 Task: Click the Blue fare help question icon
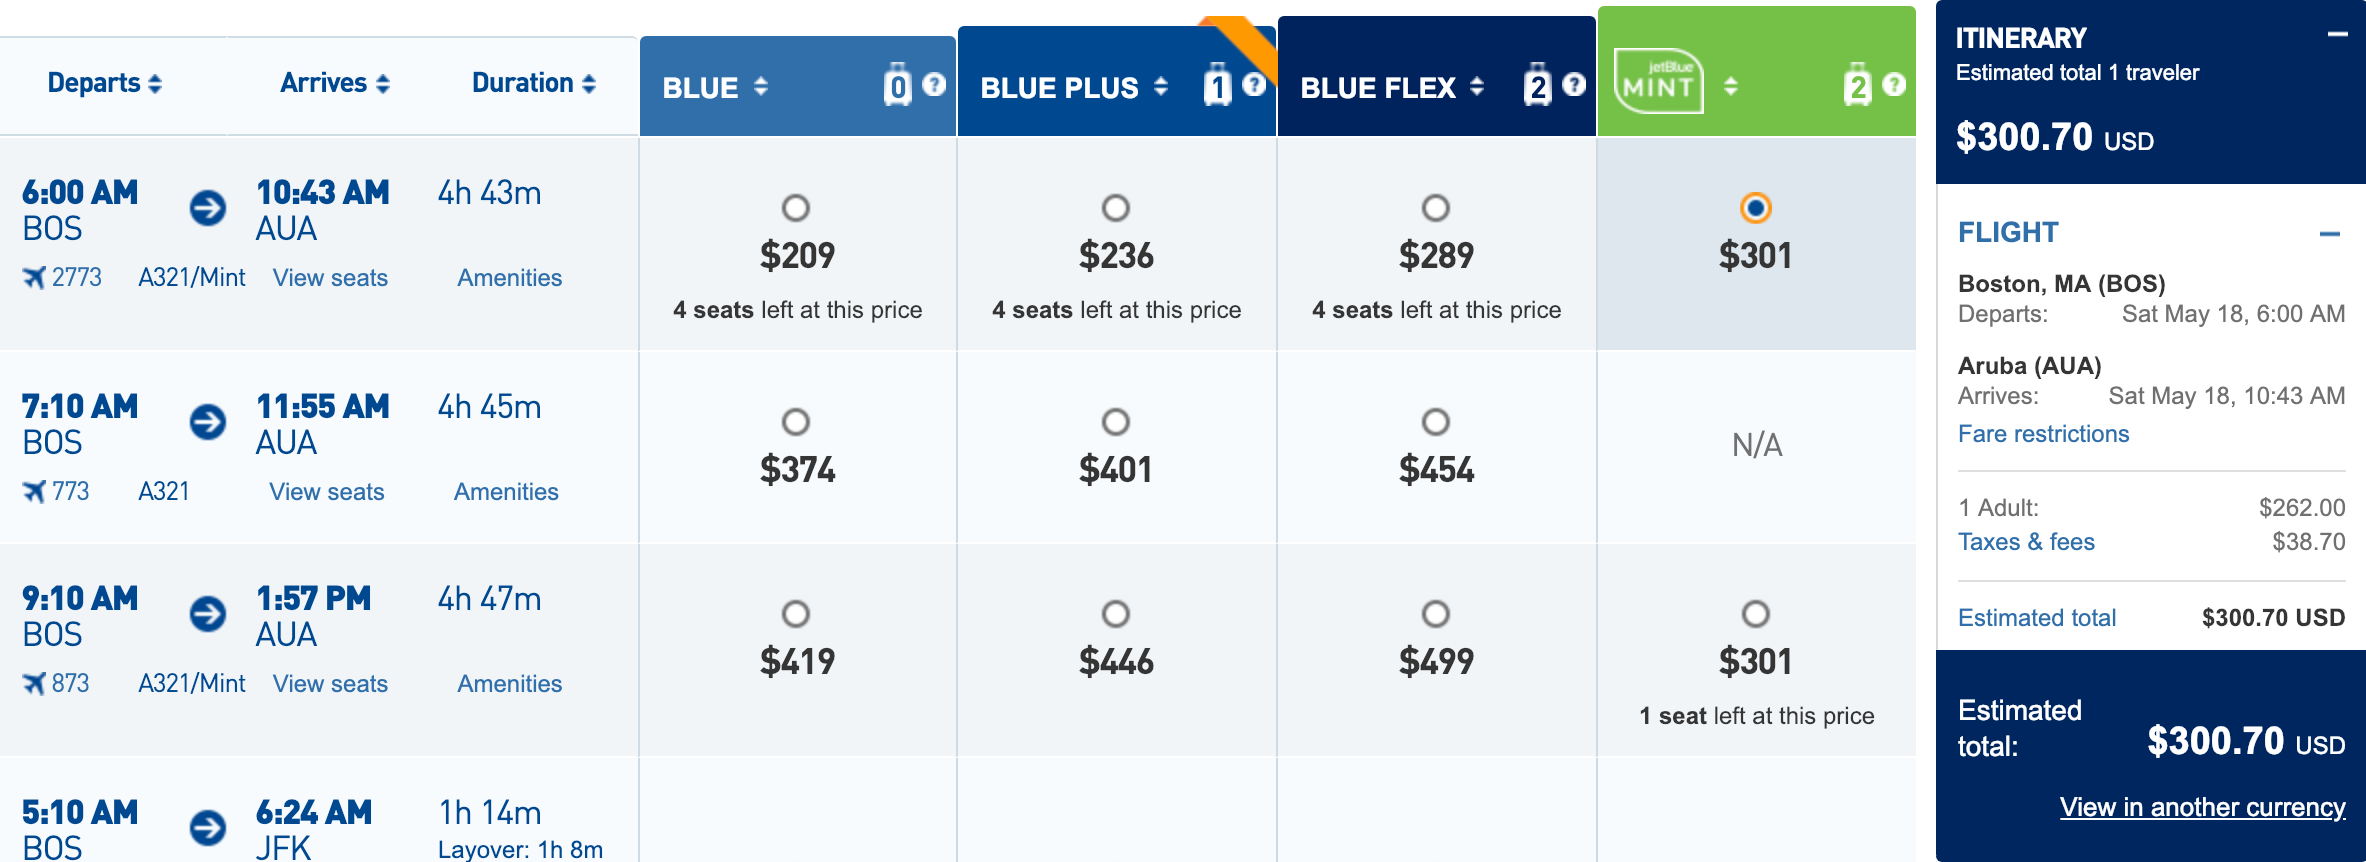click(934, 85)
